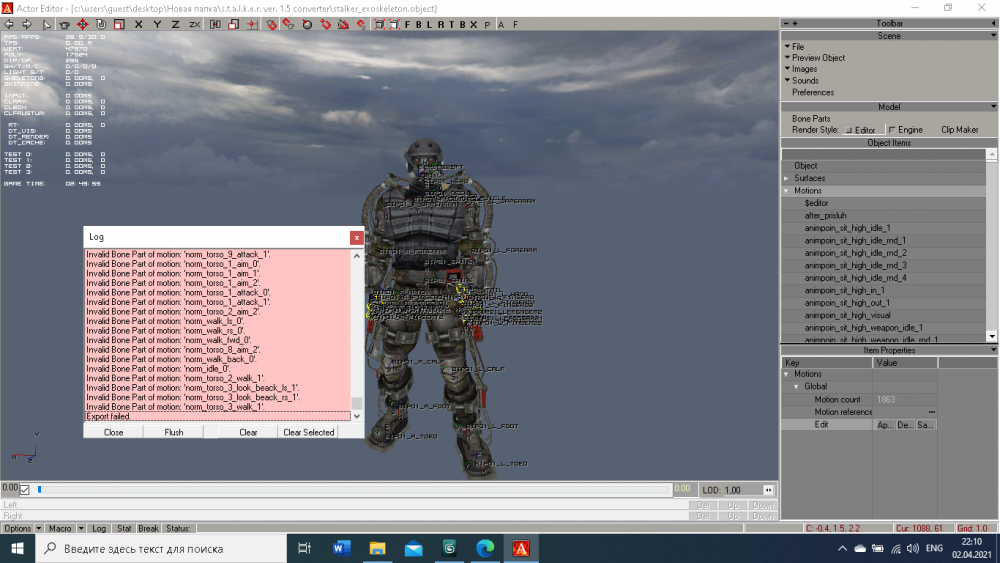Click the Log button in the bottom bar
1000x563 pixels.
pyautogui.click(x=99, y=529)
